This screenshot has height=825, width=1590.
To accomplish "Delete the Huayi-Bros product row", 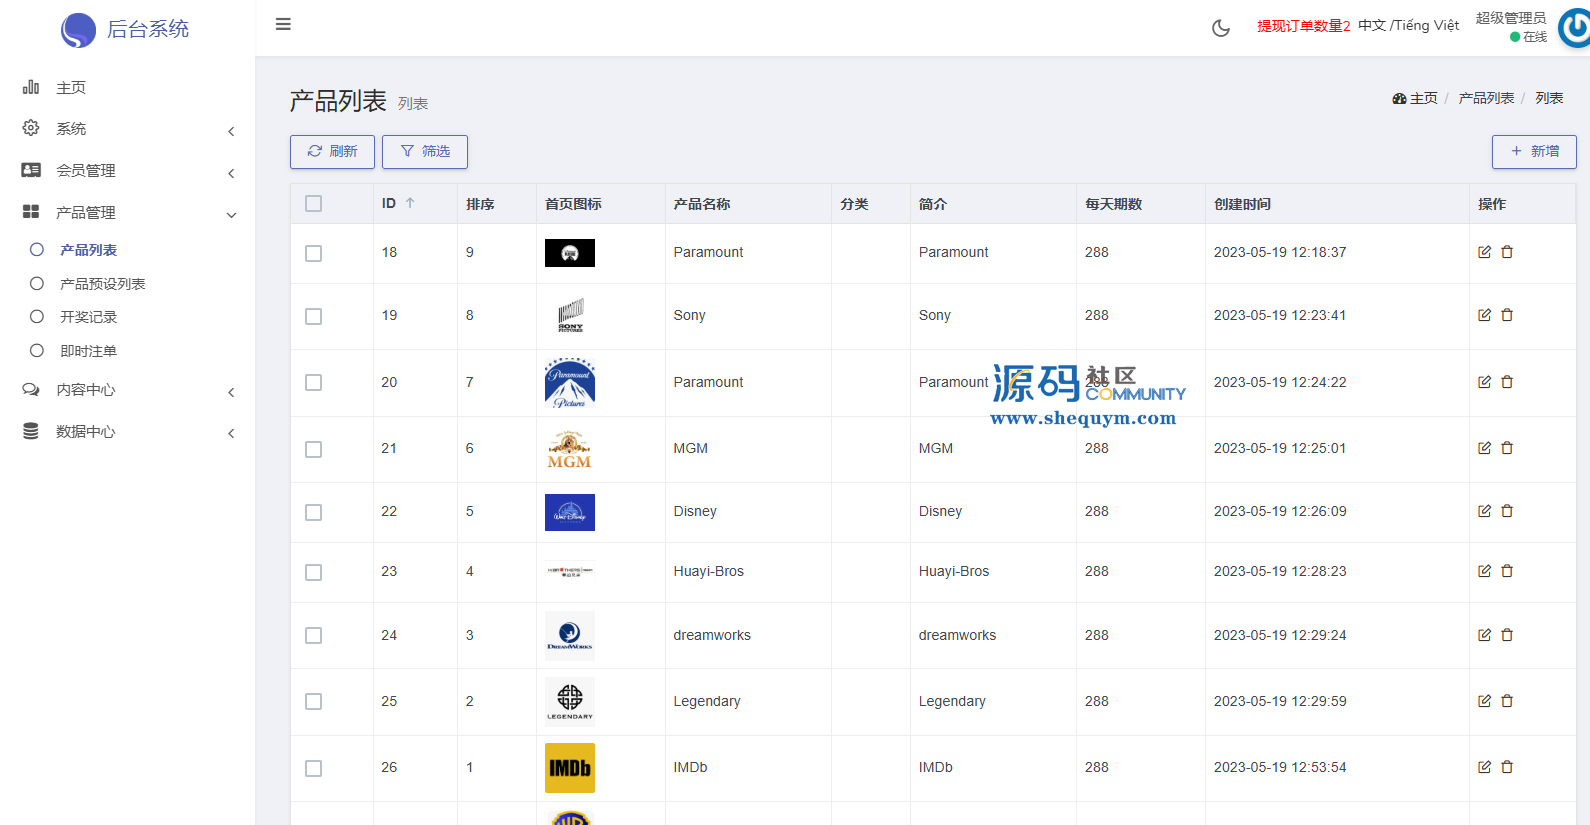I will [1507, 571].
